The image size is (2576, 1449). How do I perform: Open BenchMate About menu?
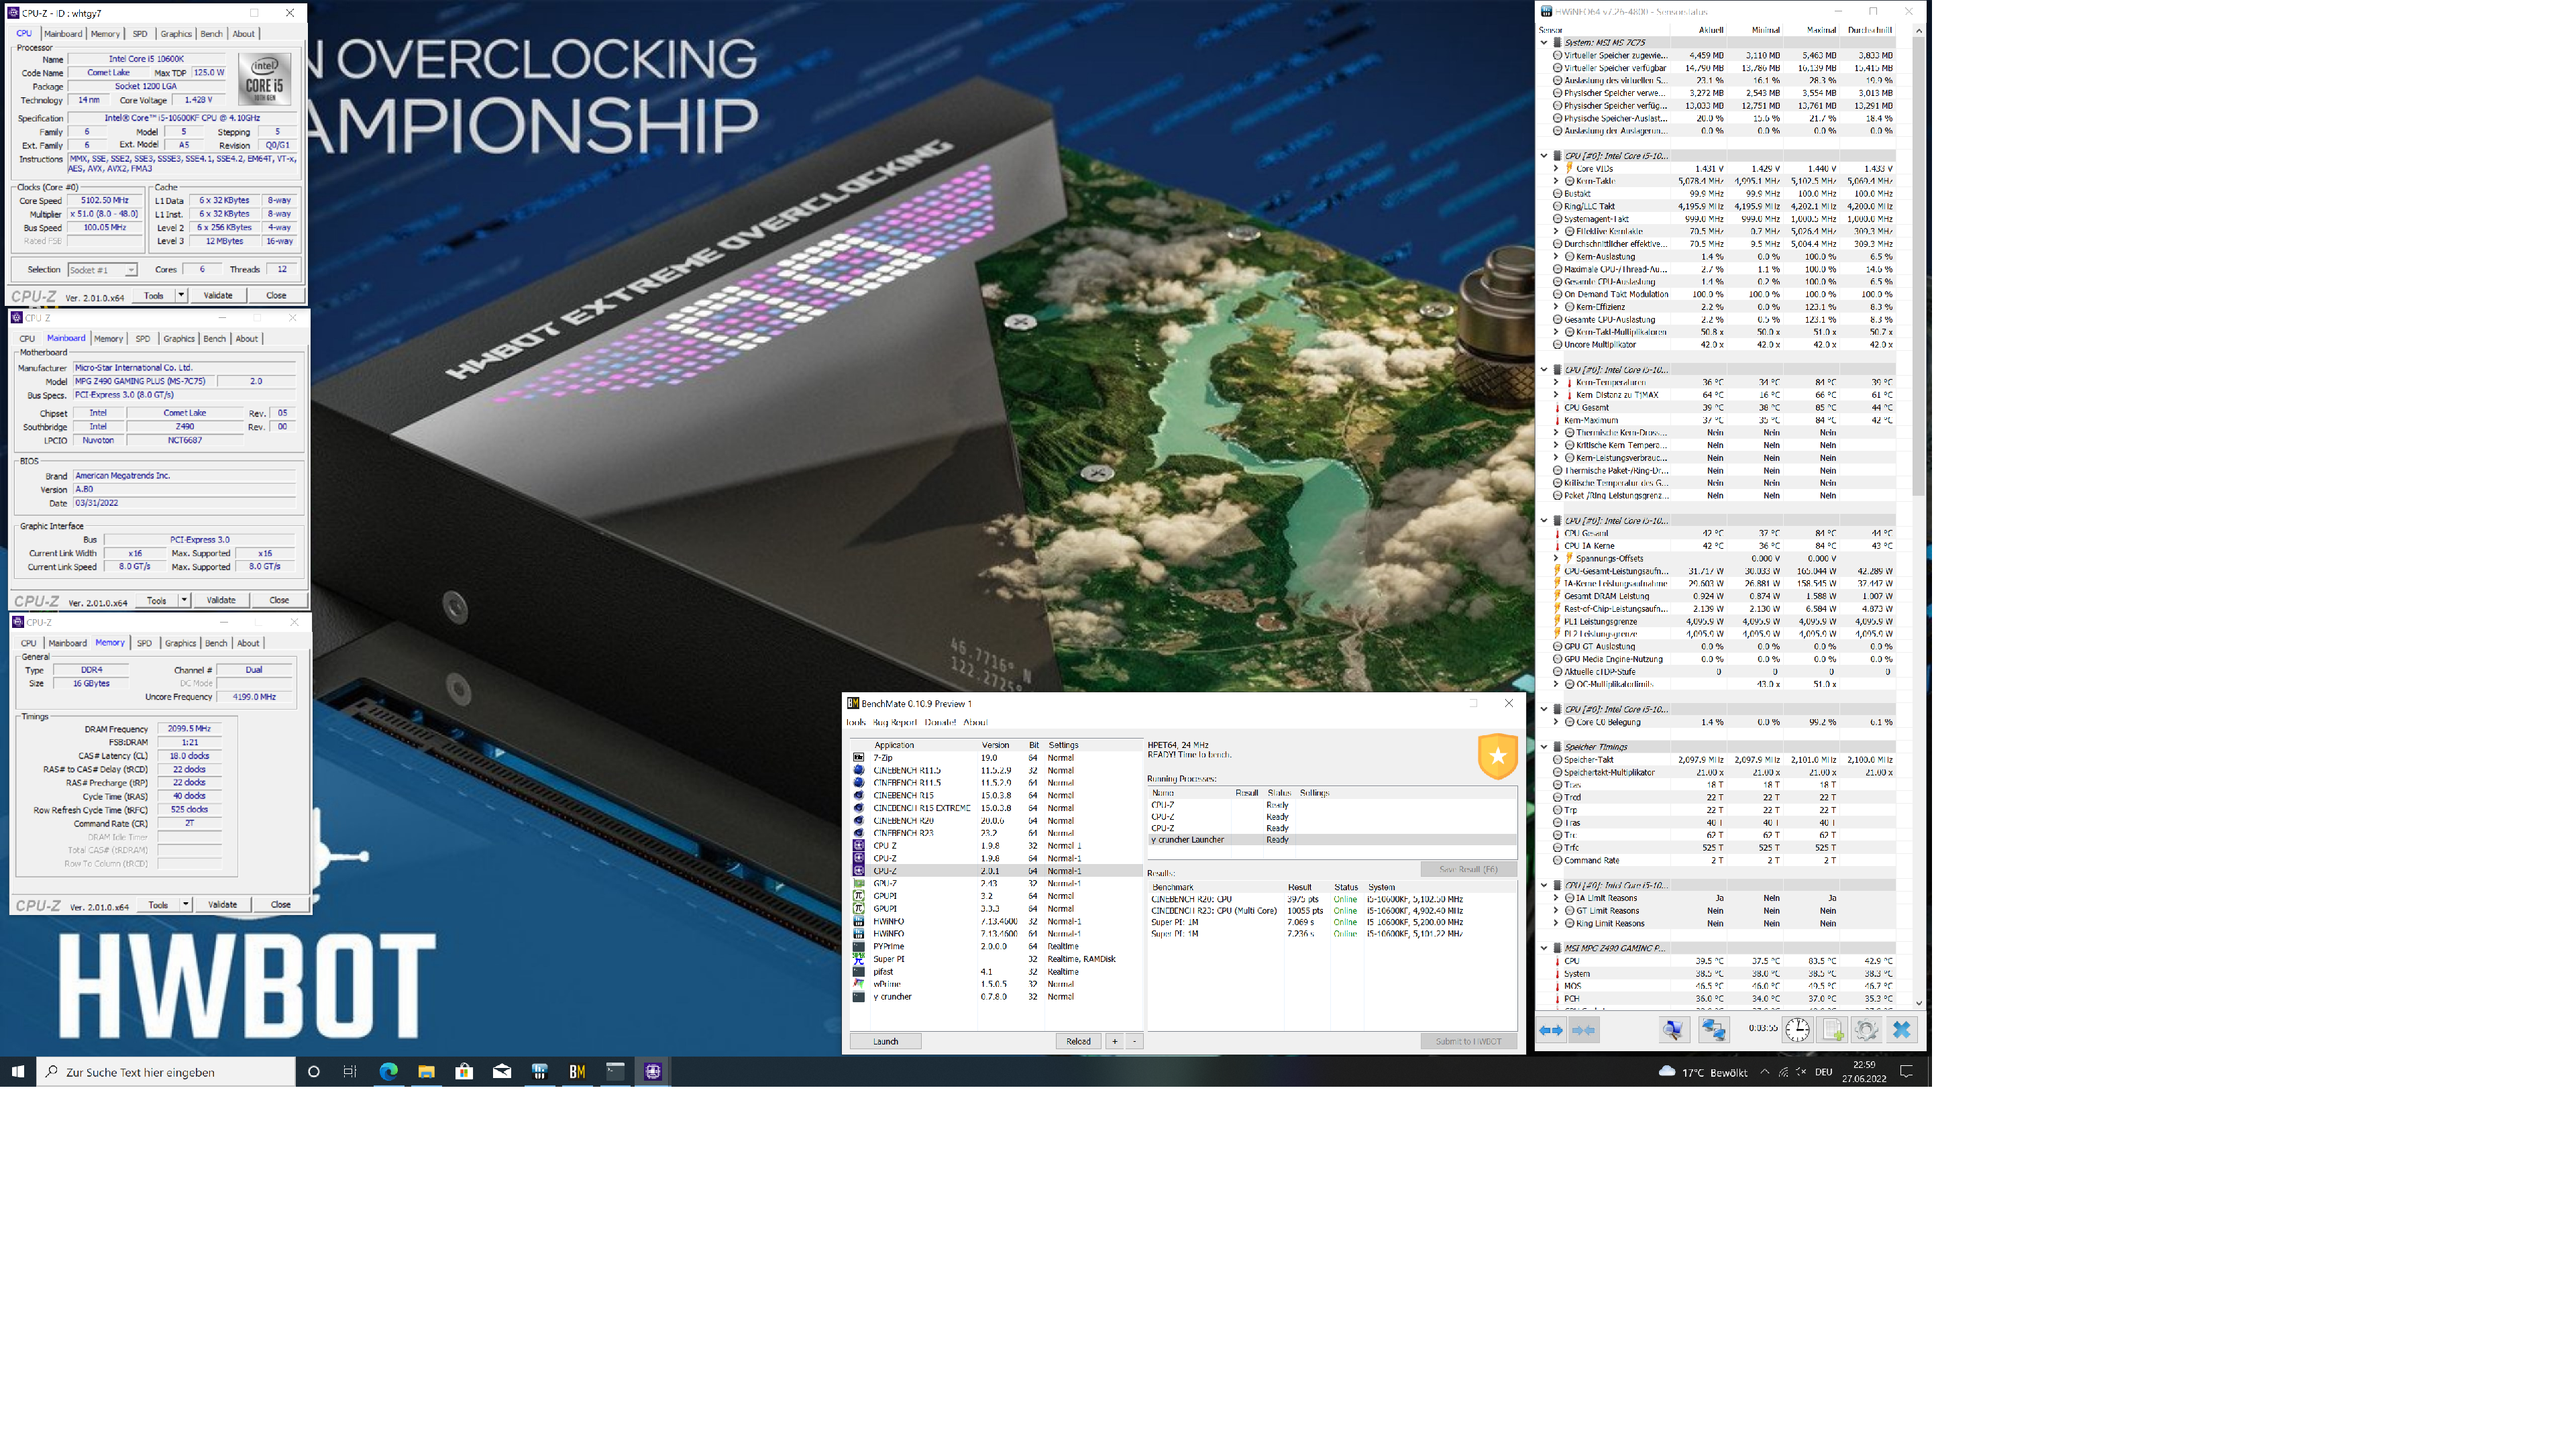pyautogui.click(x=975, y=722)
